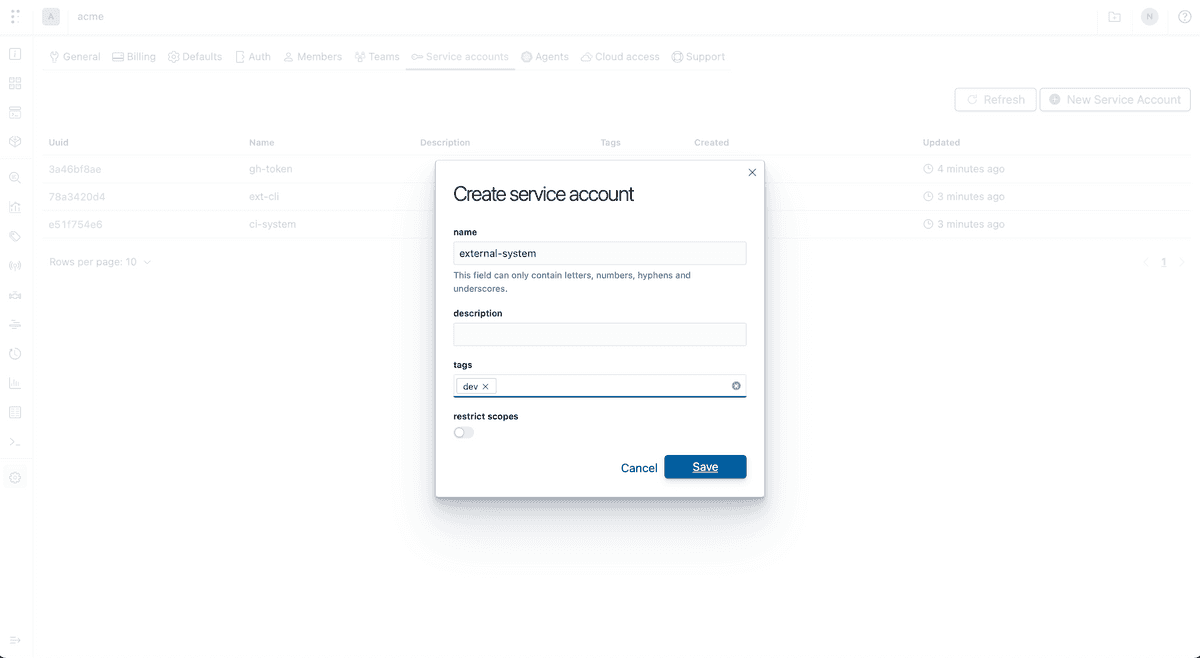Switch to the Cloud access tab
The image size is (1200, 658).
coord(620,57)
